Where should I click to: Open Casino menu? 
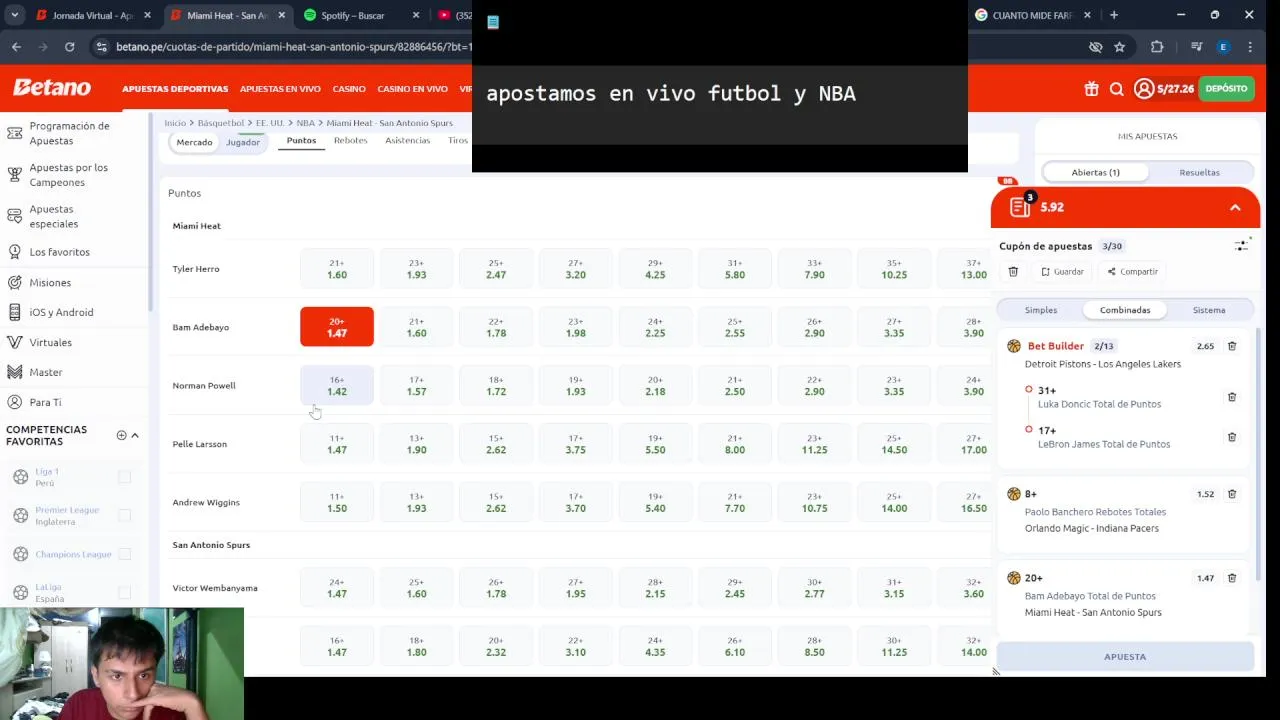click(x=349, y=89)
